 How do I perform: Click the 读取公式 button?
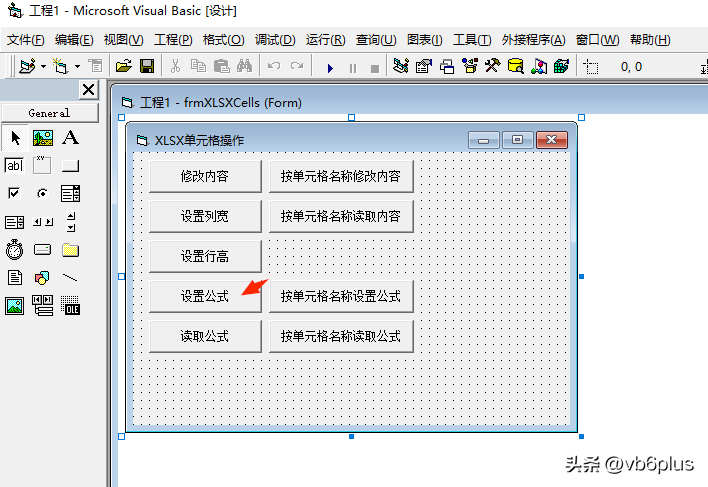(205, 336)
